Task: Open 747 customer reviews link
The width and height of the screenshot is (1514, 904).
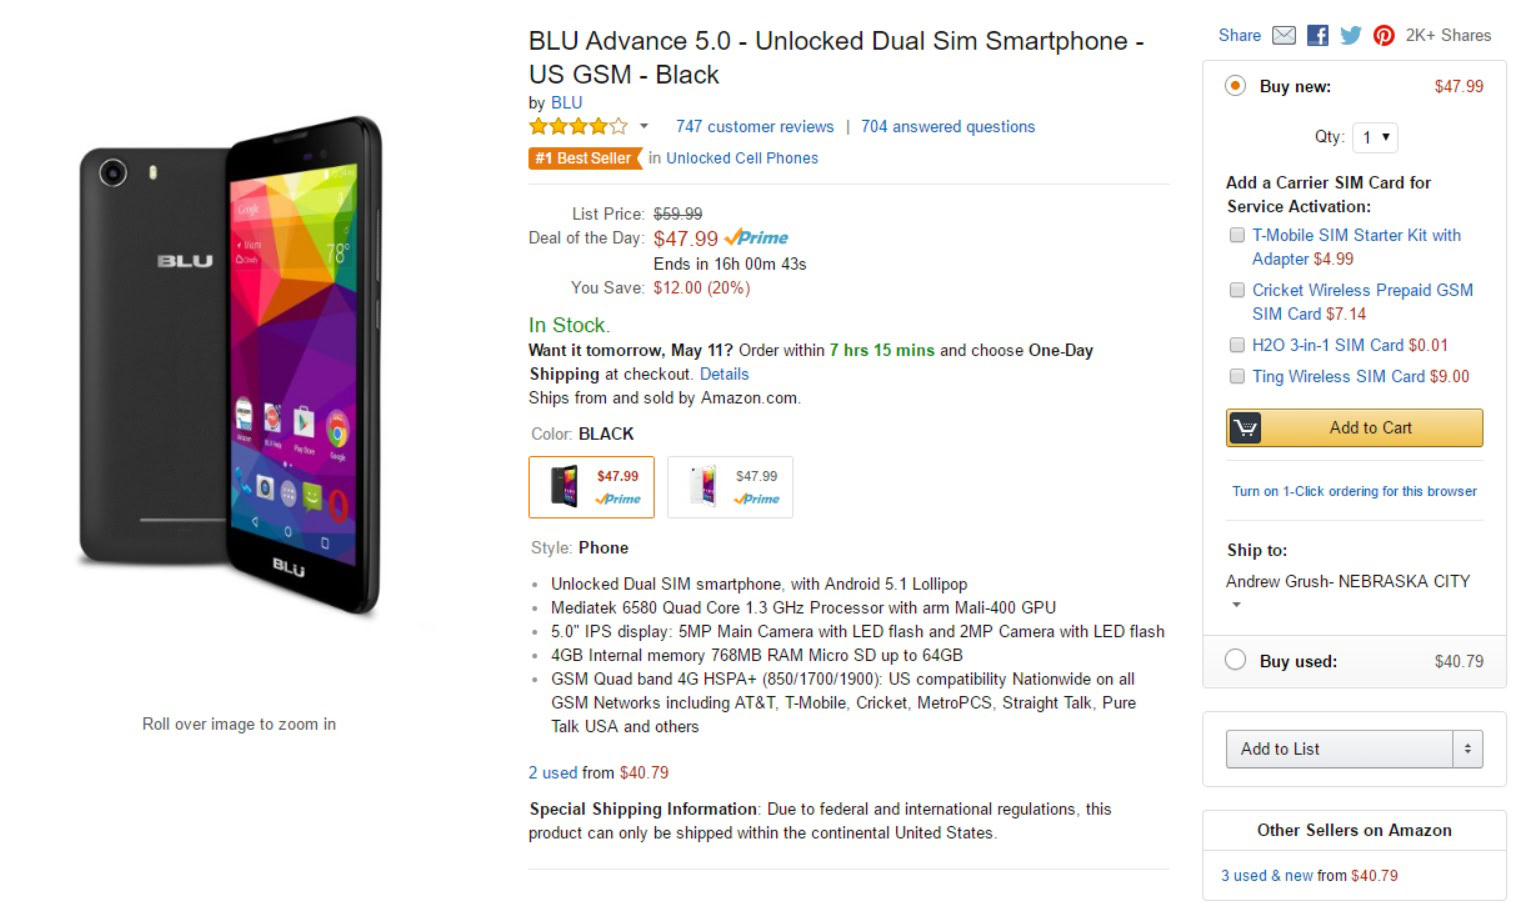Action: coord(754,127)
